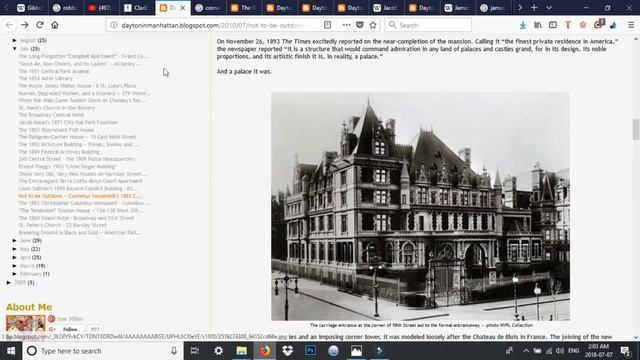This screenshot has width=640, height=360.
Task: Open the Windows Start menu
Action: point(11,351)
